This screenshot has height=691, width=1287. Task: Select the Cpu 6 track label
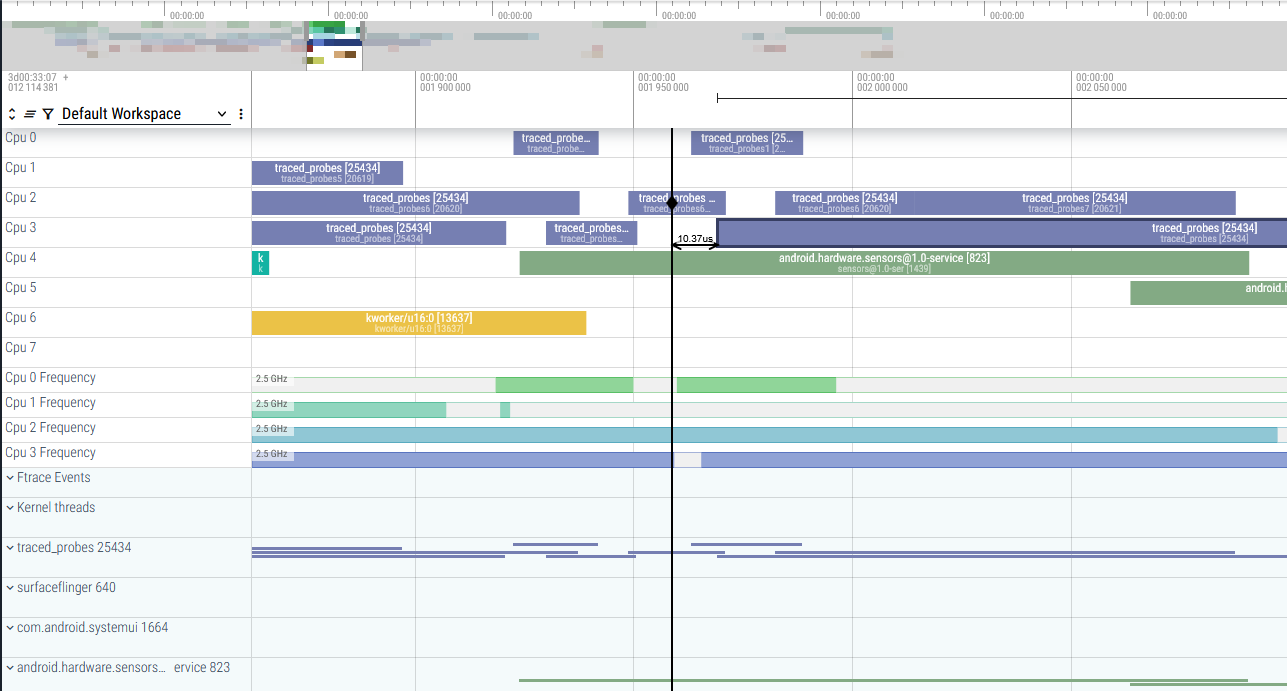click(x=21, y=318)
